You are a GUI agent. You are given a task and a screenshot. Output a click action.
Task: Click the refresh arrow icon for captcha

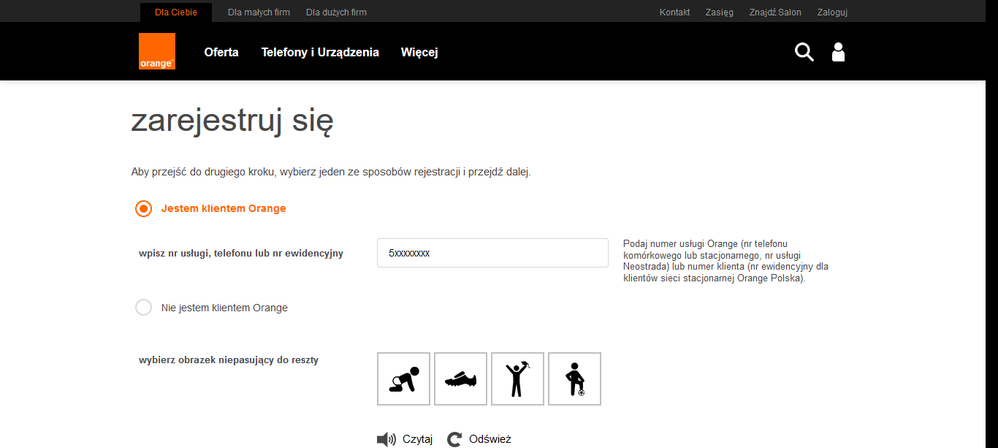coord(456,439)
